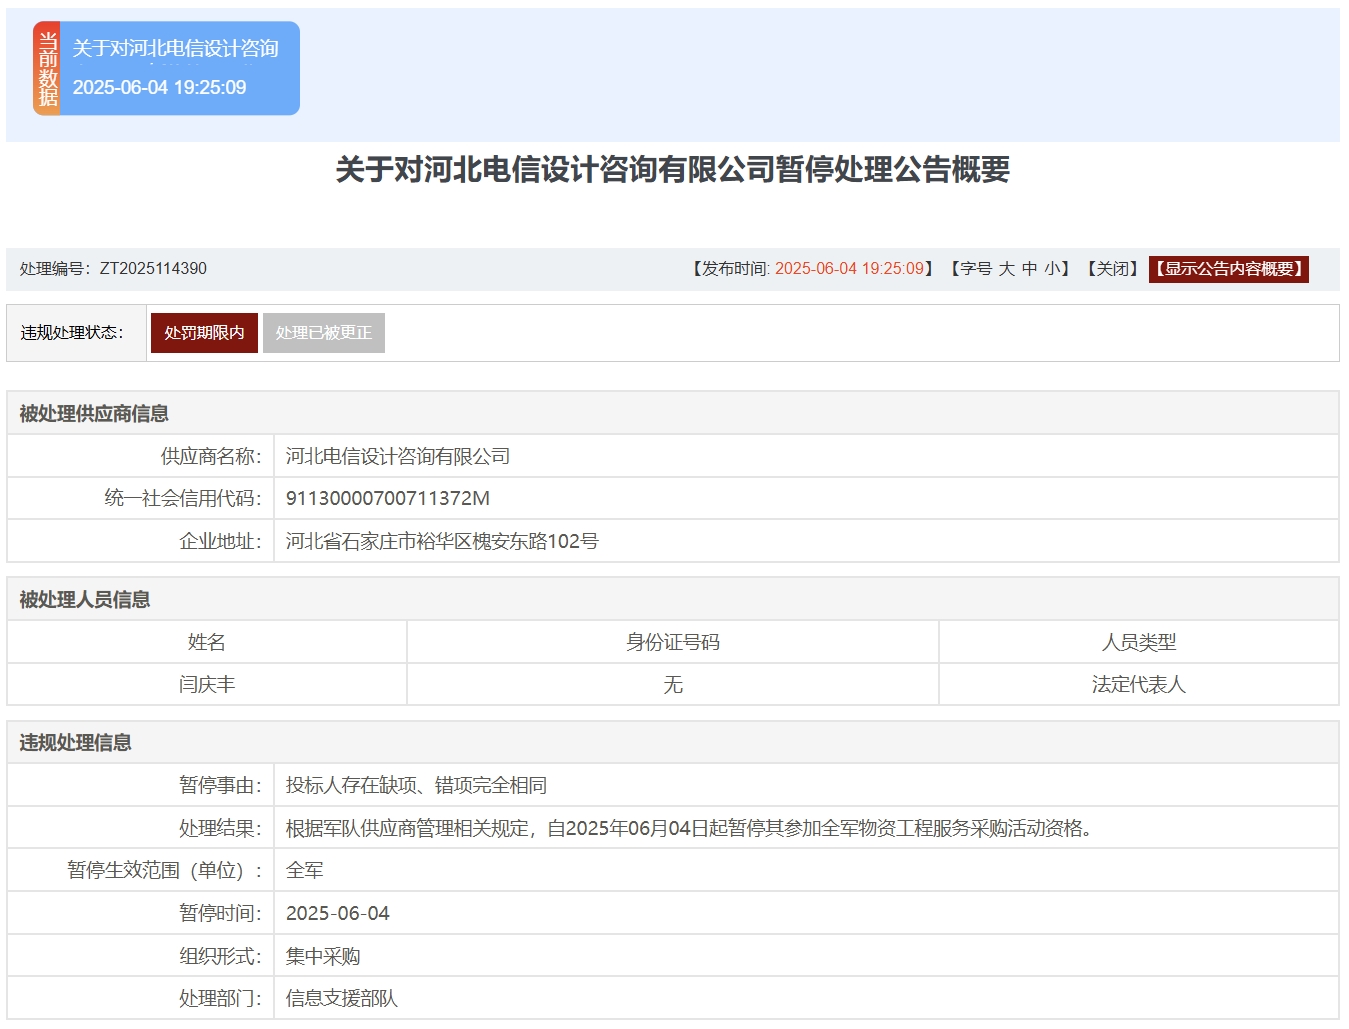Image resolution: width=1349 pixels, height=1029 pixels.
Task: Click the 姓名 column header
Action: tap(207, 642)
